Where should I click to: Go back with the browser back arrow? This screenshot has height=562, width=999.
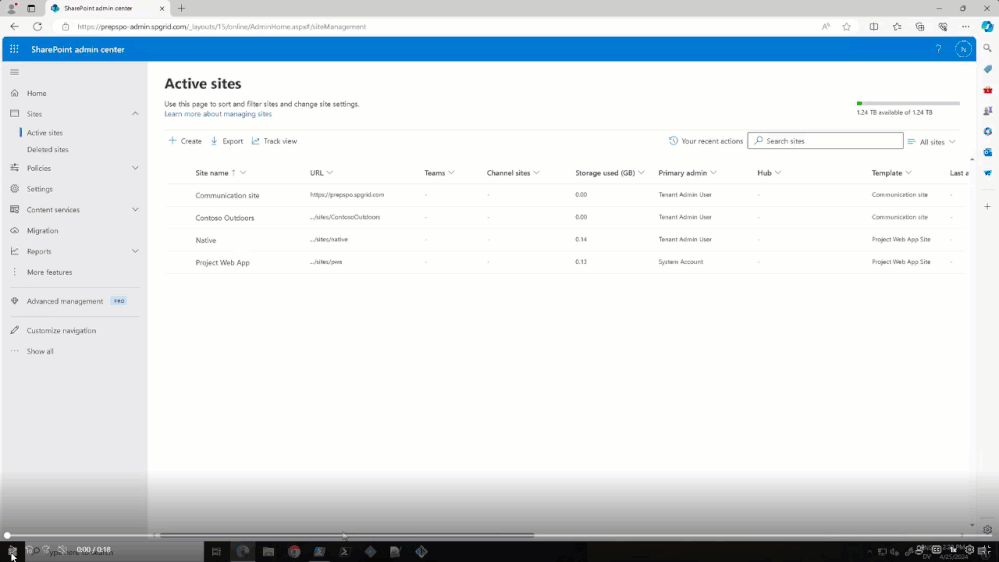pyautogui.click(x=15, y=27)
